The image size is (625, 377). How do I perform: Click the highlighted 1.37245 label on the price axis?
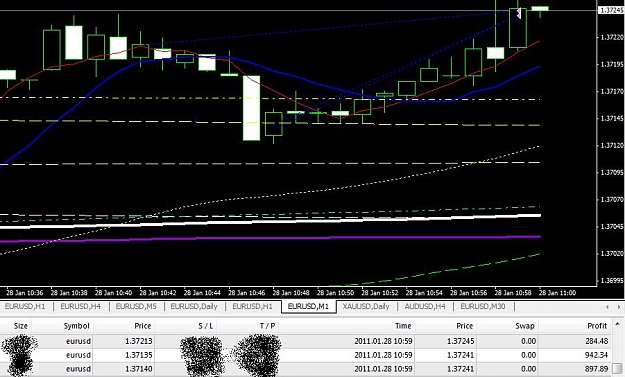(611, 10)
